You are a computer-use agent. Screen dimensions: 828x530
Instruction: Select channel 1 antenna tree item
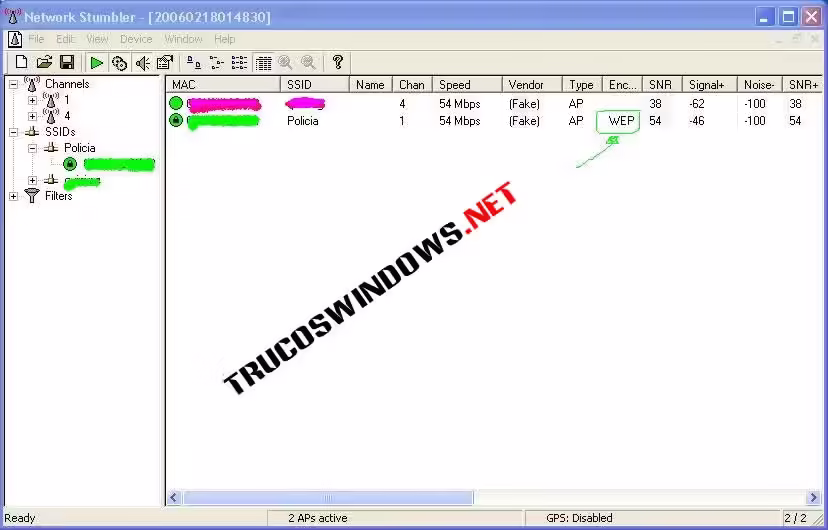51,100
